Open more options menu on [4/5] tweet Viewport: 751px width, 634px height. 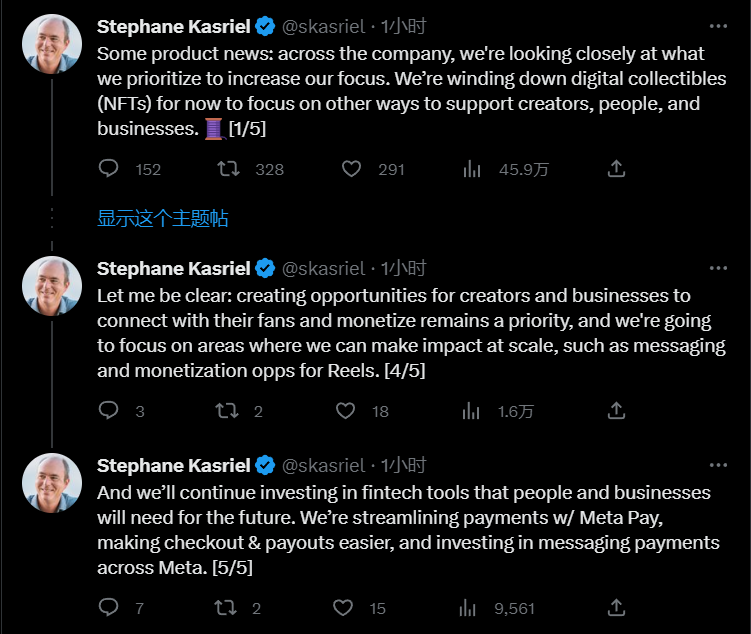click(x=718, y=268)
